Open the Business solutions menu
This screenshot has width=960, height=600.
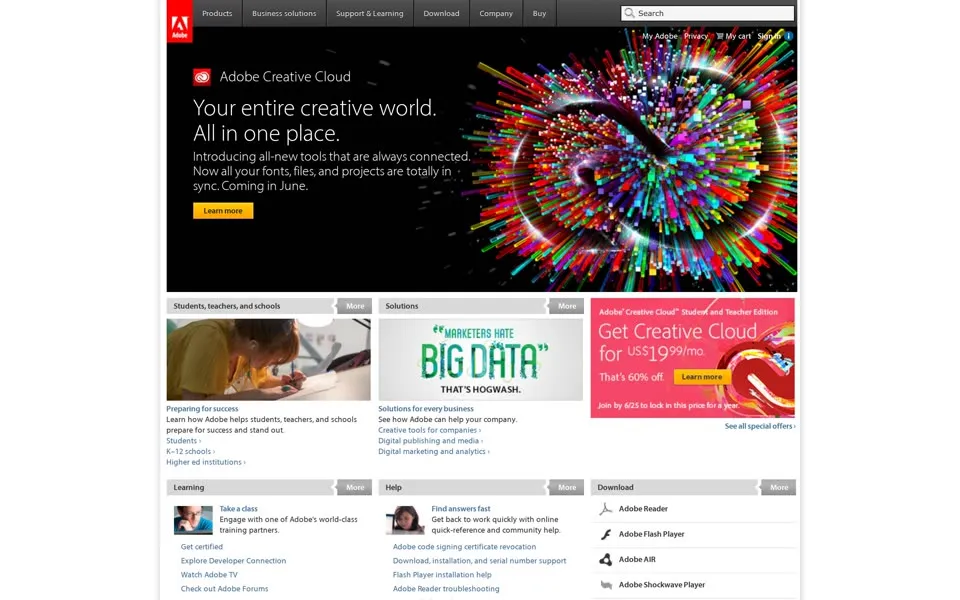pos(284,13)
